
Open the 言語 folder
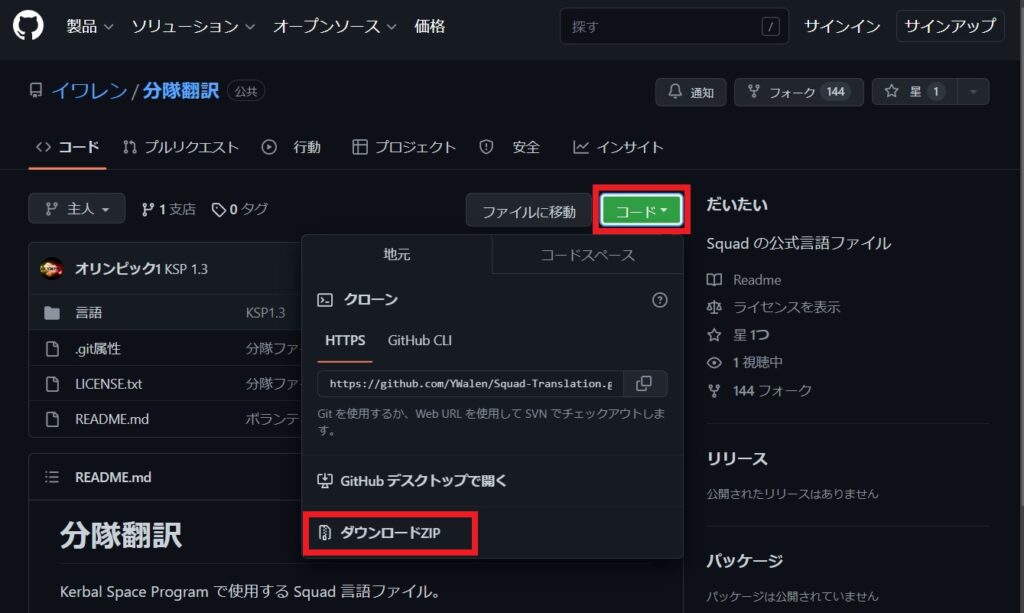(89, 313)
